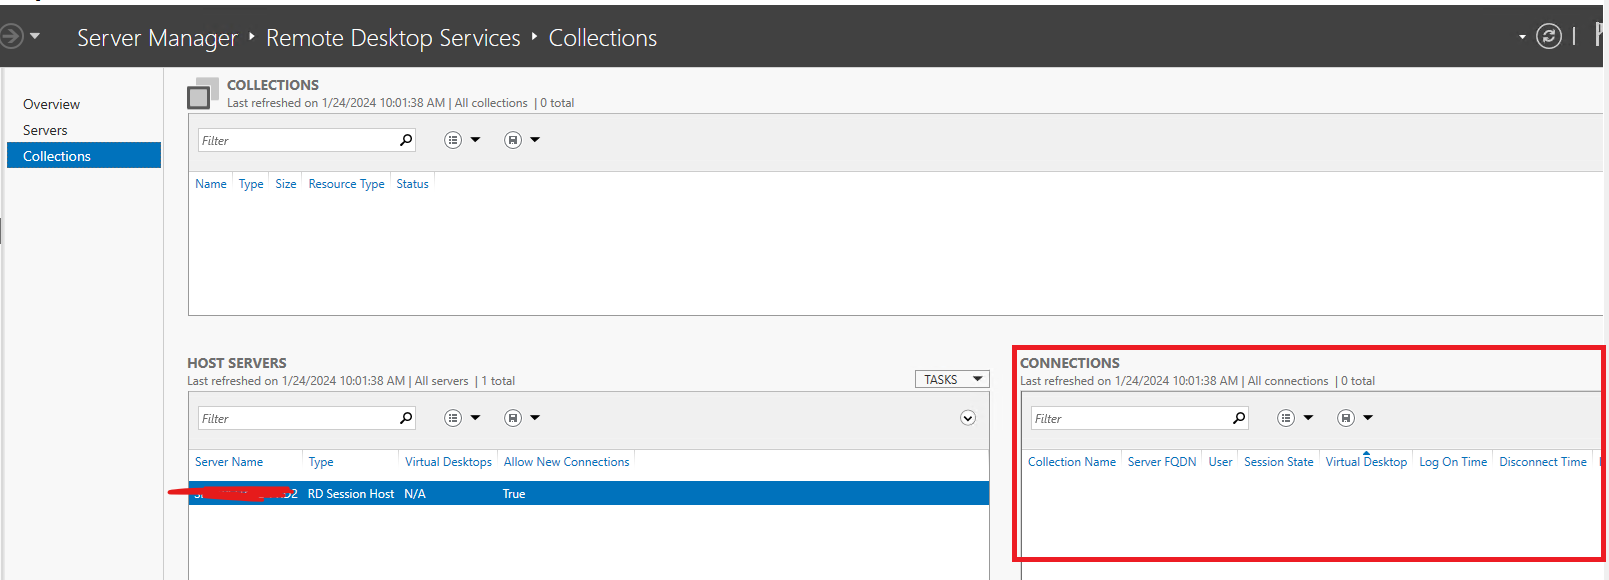1609x580 pixels.
Task: Click search magnifier in Collections filter
Action: [x=406, y=140]
